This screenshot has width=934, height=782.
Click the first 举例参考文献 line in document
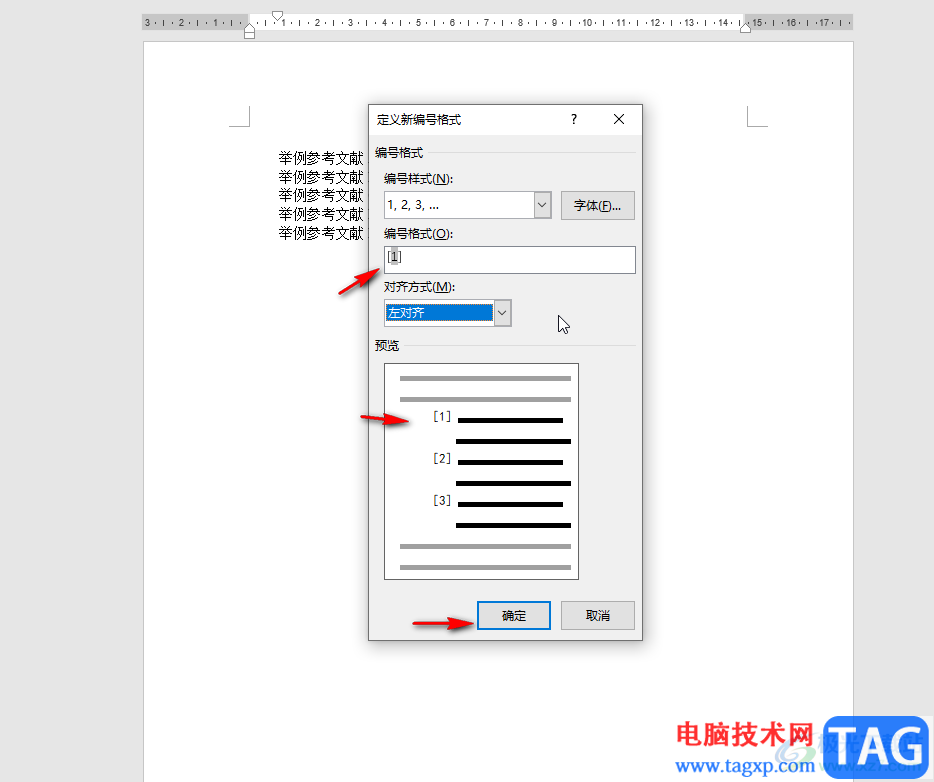coord(320,158)
